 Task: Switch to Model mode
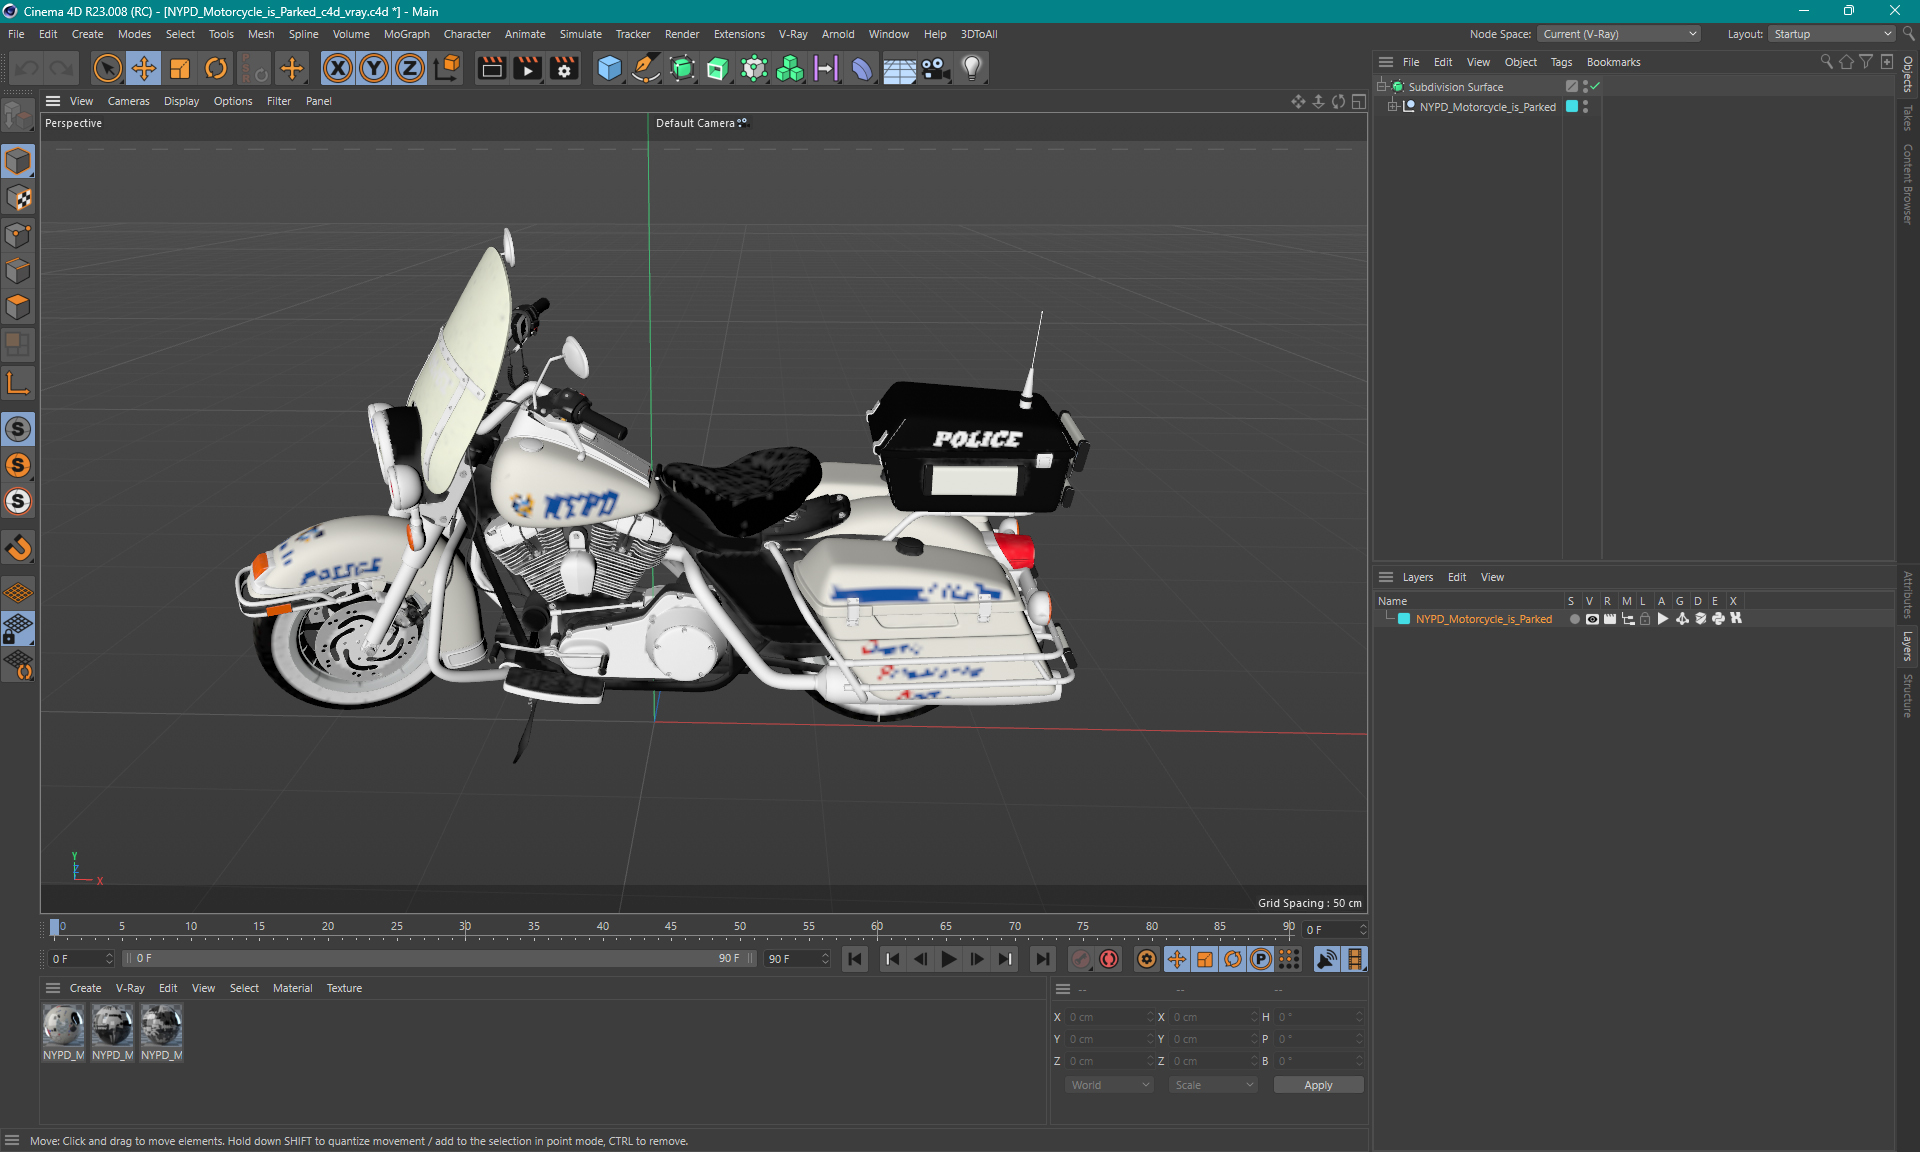click(x=18, y=161)
